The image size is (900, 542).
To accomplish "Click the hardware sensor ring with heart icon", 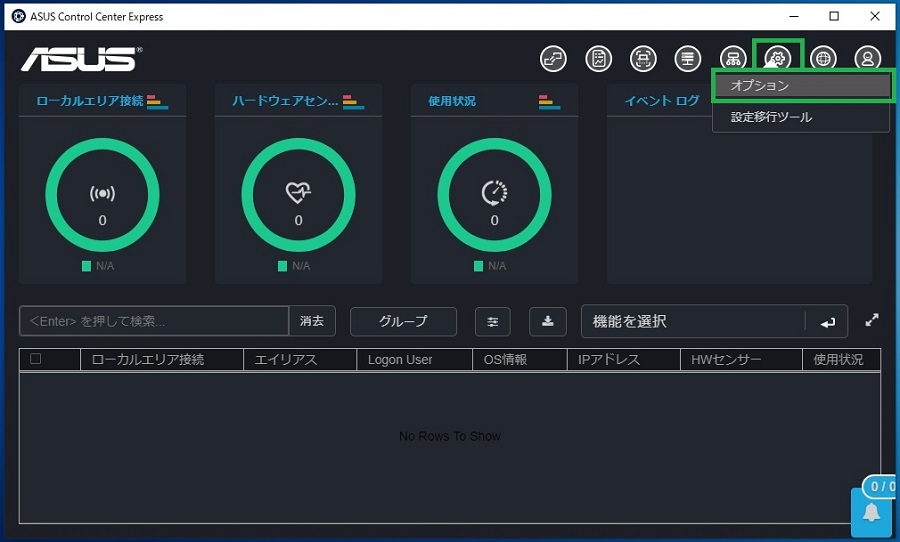I will click(298, 195).
